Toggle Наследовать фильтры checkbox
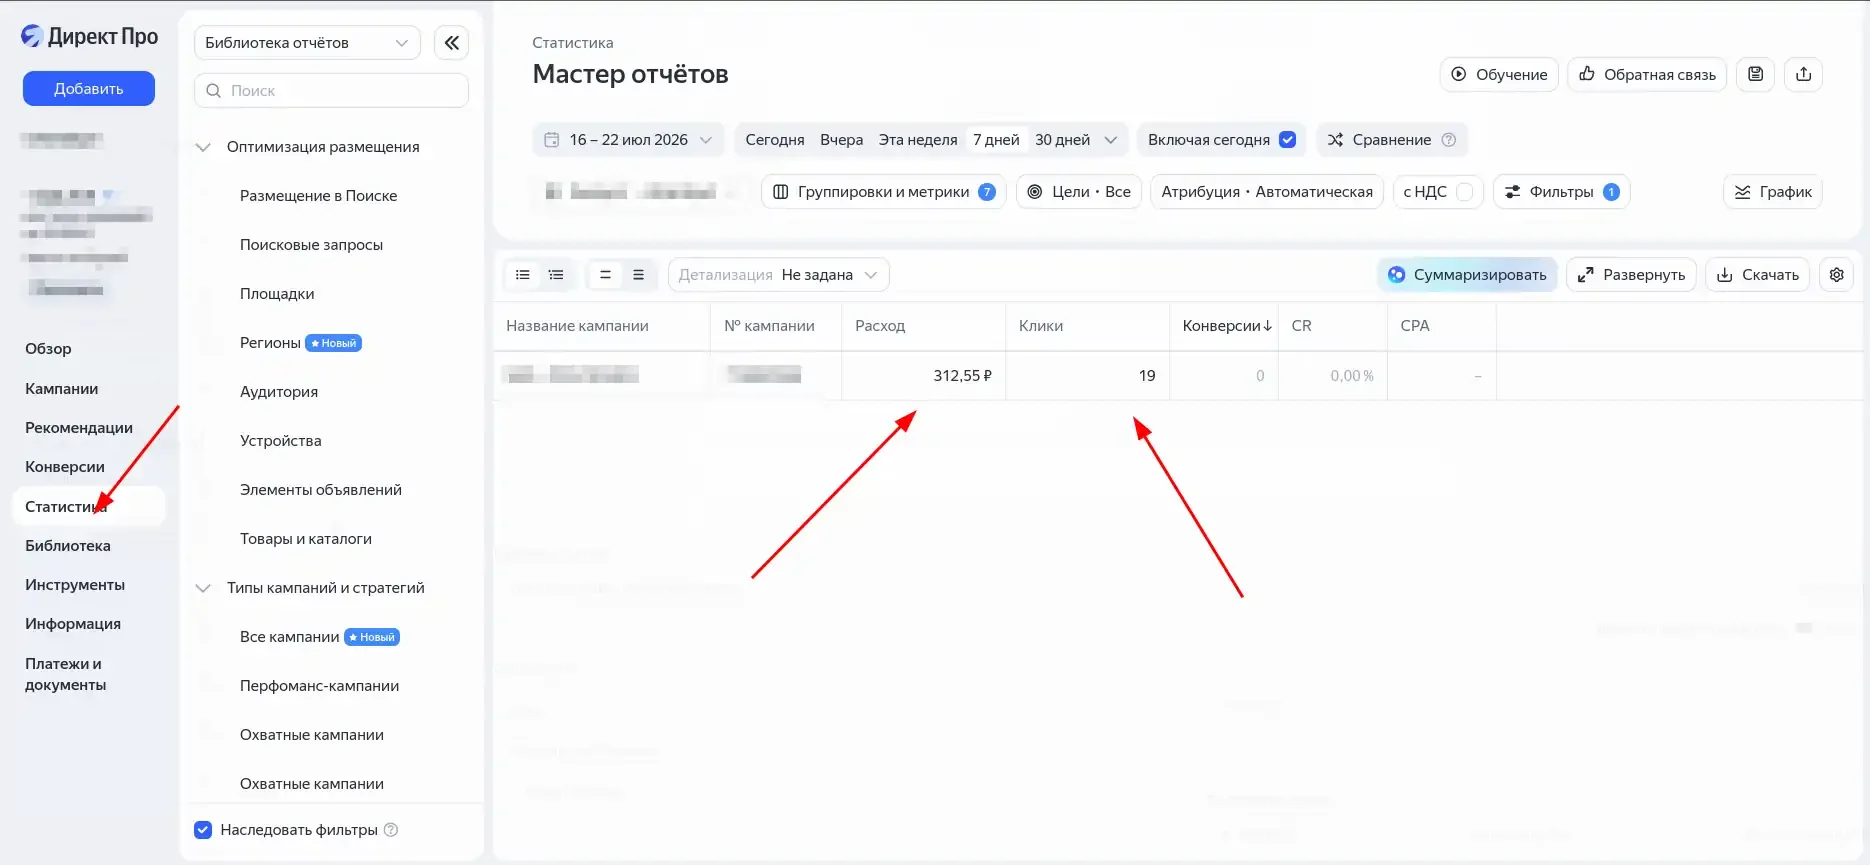 203,830
